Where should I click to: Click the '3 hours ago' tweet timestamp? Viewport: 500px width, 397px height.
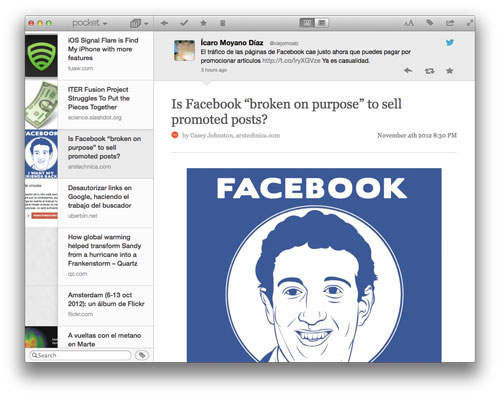point(214,70)
